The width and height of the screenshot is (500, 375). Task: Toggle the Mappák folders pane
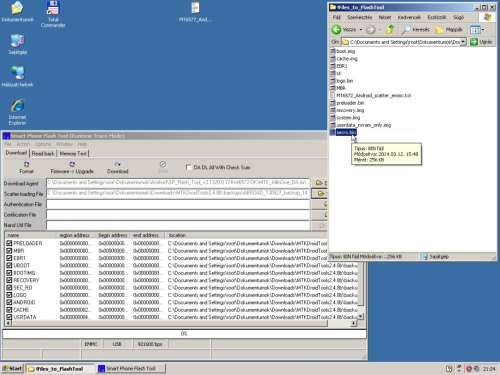(x=449, y=30)
